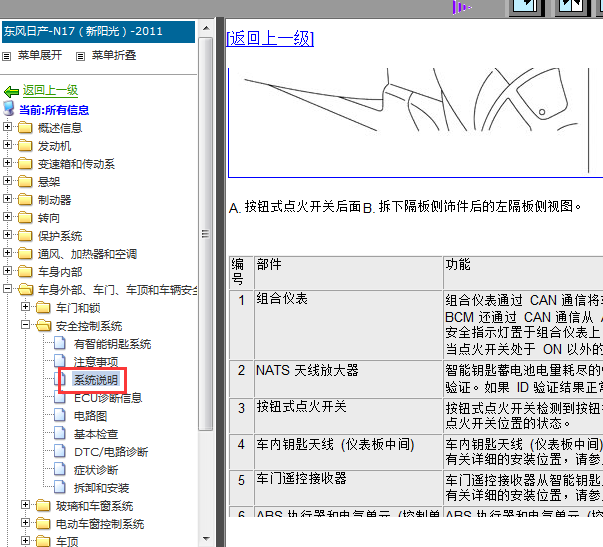Image resolution: width=603 pixels, height=547 pixels.
Task: Click the 按钮式点火开关 table cell
Action: pyautogui.click(x=348, y=415)
